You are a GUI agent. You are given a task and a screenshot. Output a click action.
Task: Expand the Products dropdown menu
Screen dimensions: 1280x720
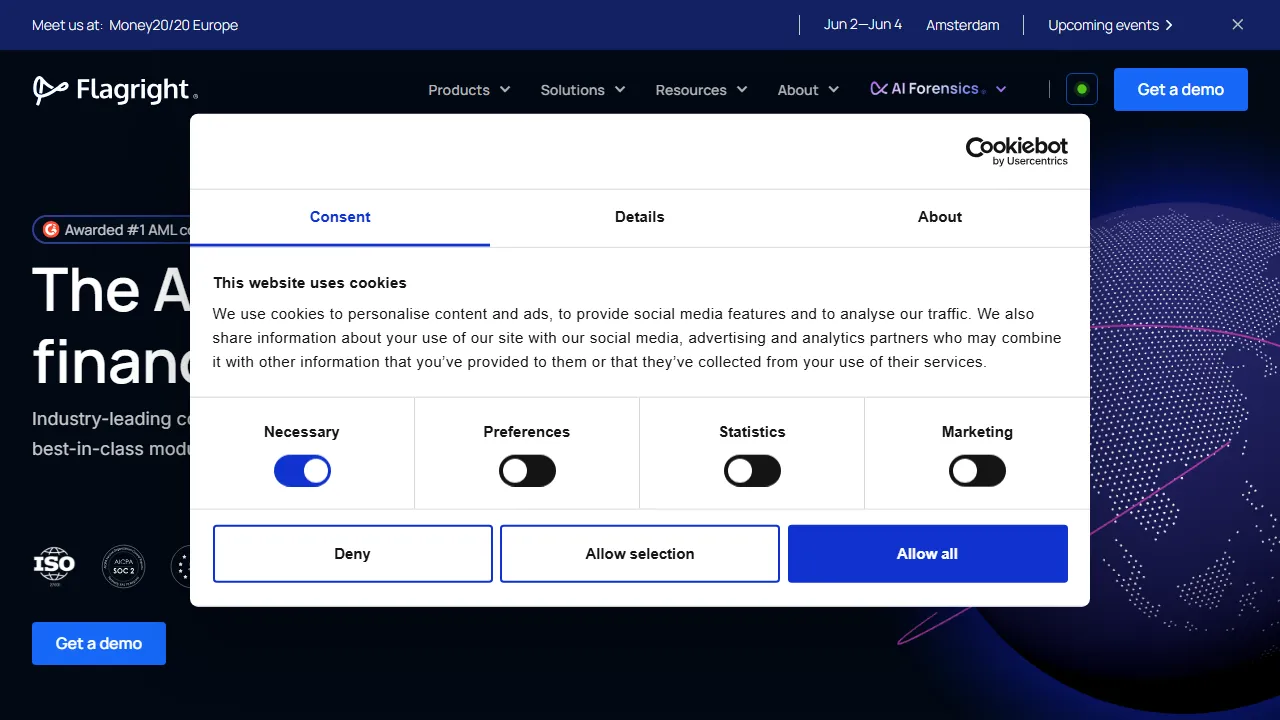[x=469, y=90]
